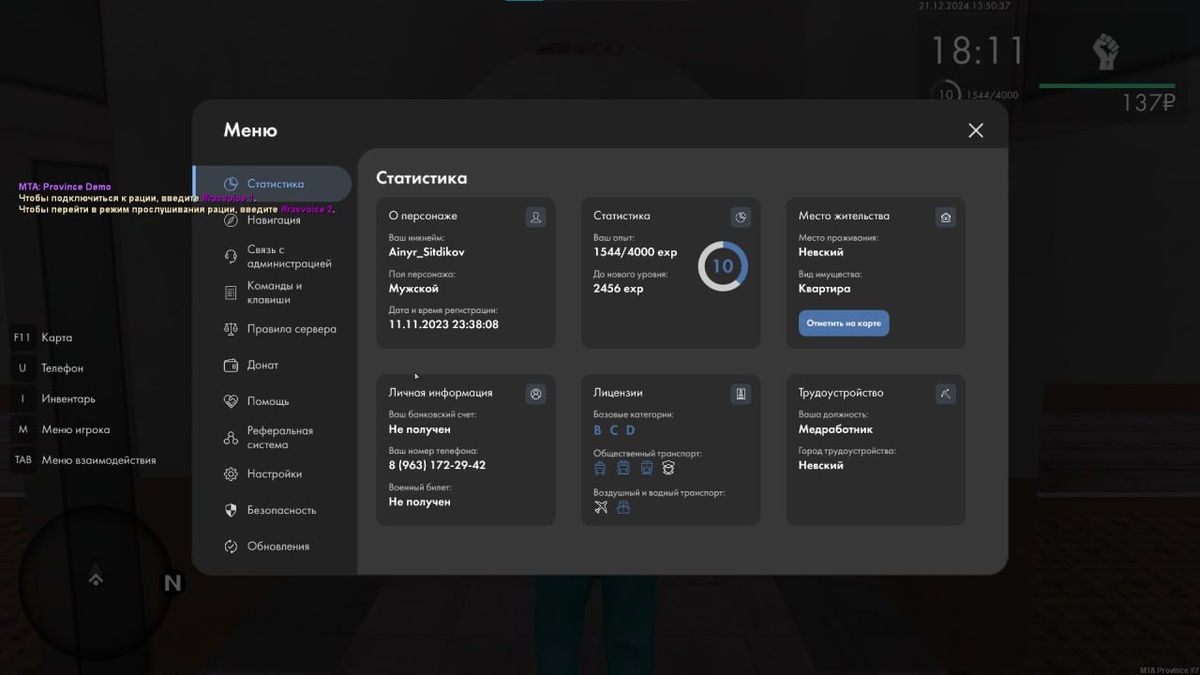Click the F11 Карта key hint
The image size is (1200, 675).
coord(43,338)
